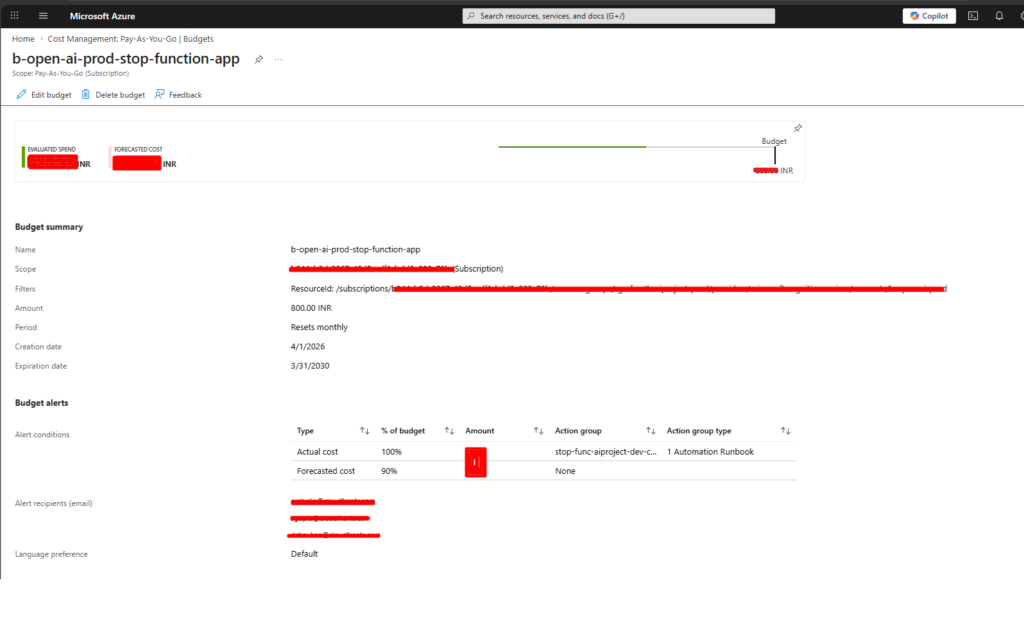Focus the Search resources, services, and docs box
The width and height of the screenshot is (1024, 619).
pyautogui.click(x=618, y=16)
